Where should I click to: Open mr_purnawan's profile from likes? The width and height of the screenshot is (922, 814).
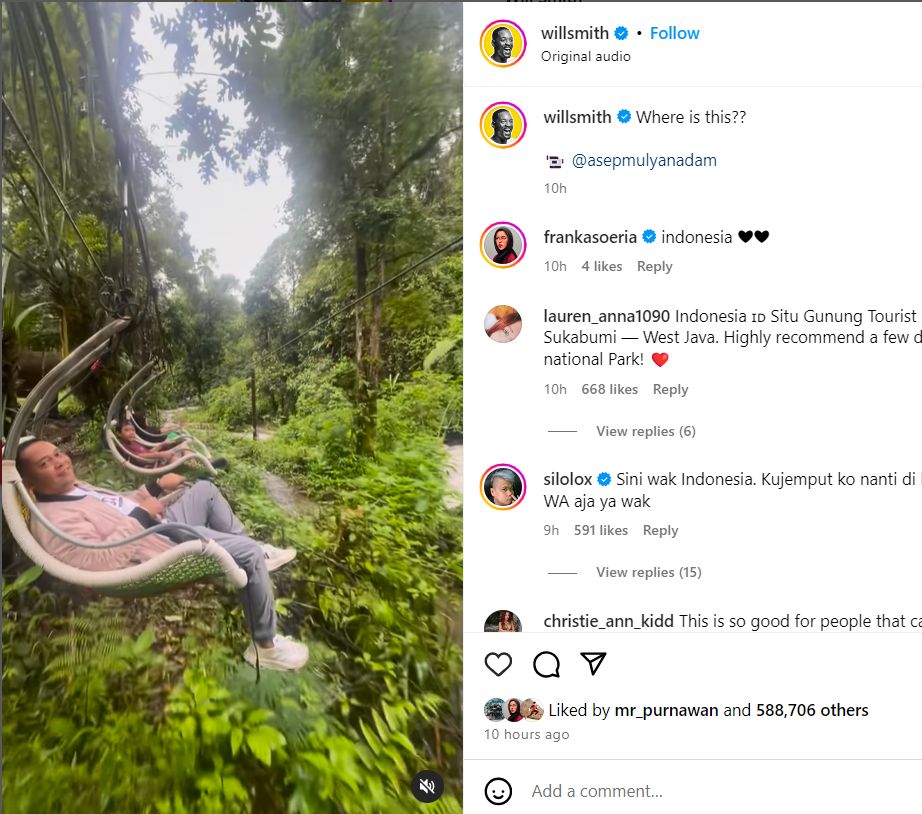666,710
